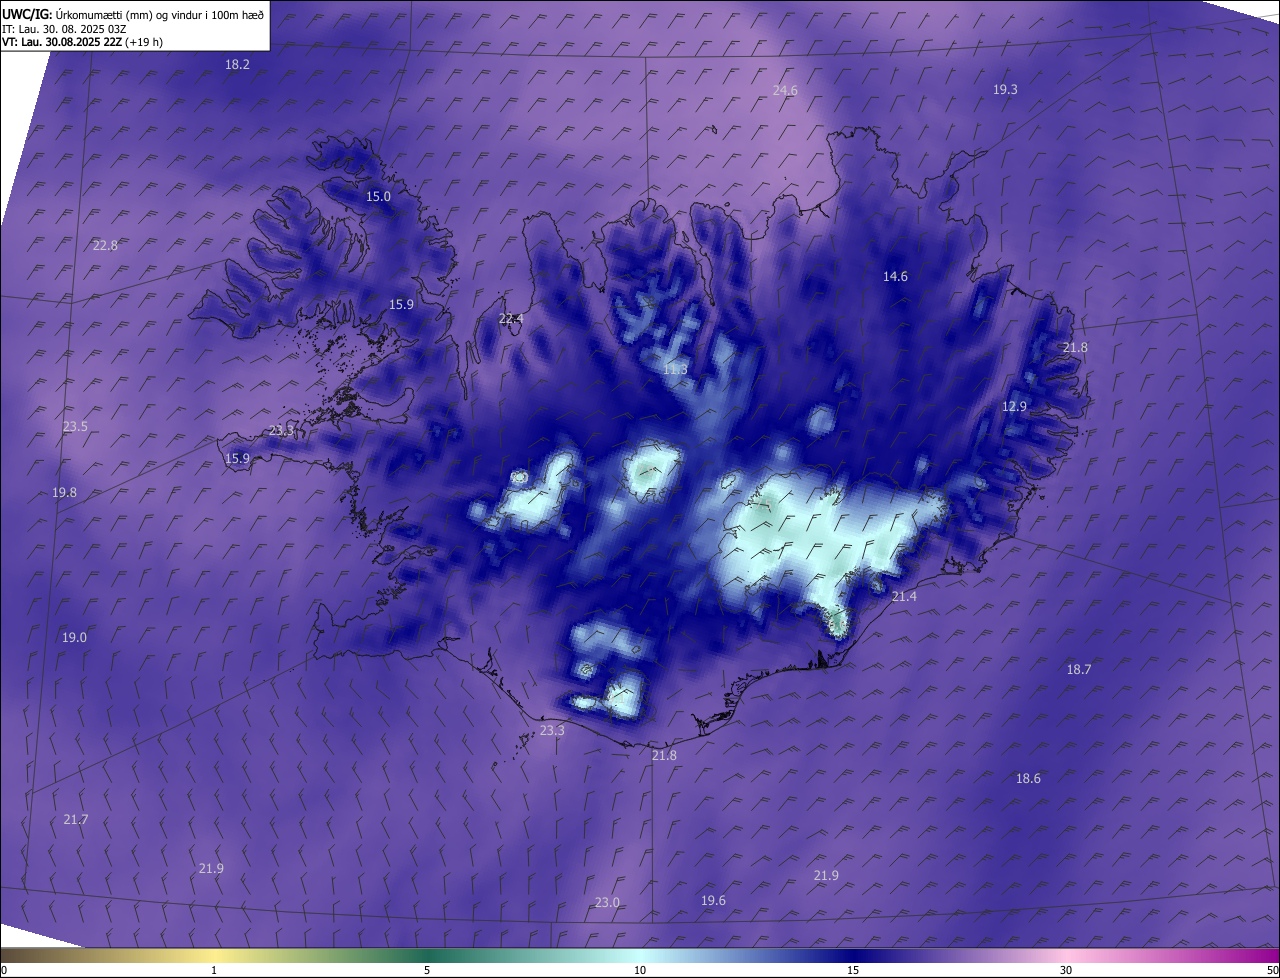1280x978 pixels.
Task: Click the 11.3 value label
Action: pos(675,369)
